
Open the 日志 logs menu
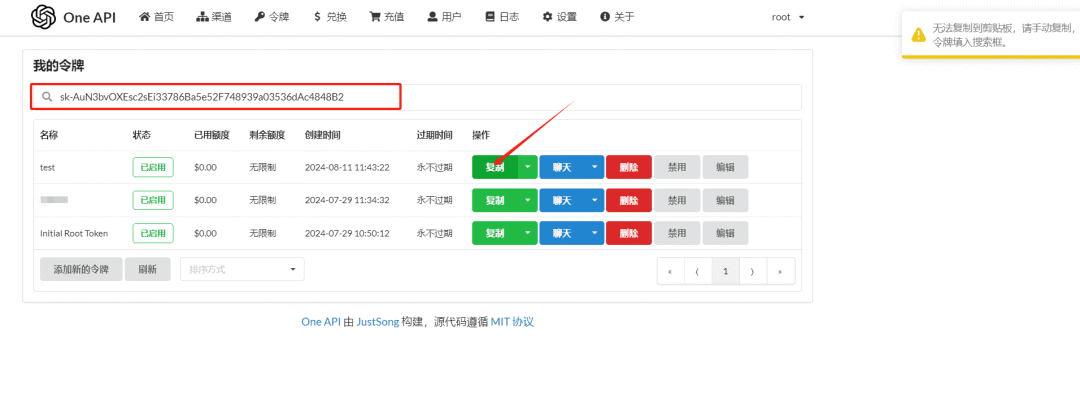tap(501, 17)
